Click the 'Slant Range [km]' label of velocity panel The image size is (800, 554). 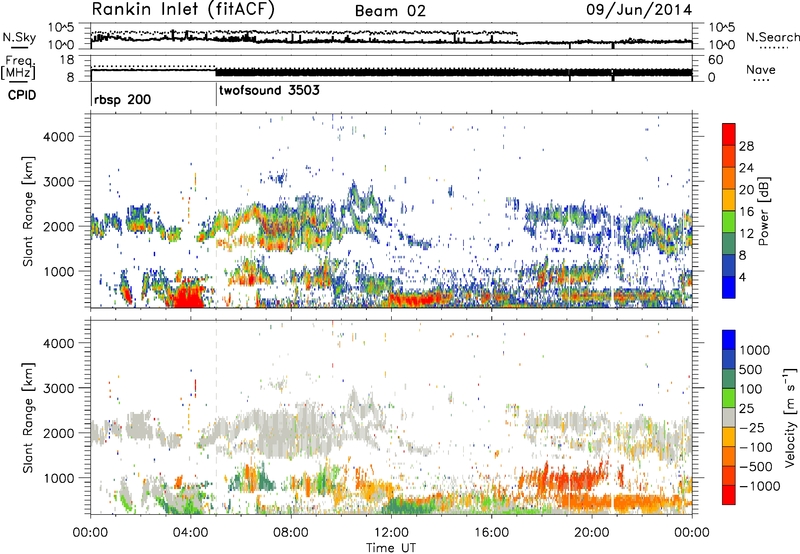28,418
